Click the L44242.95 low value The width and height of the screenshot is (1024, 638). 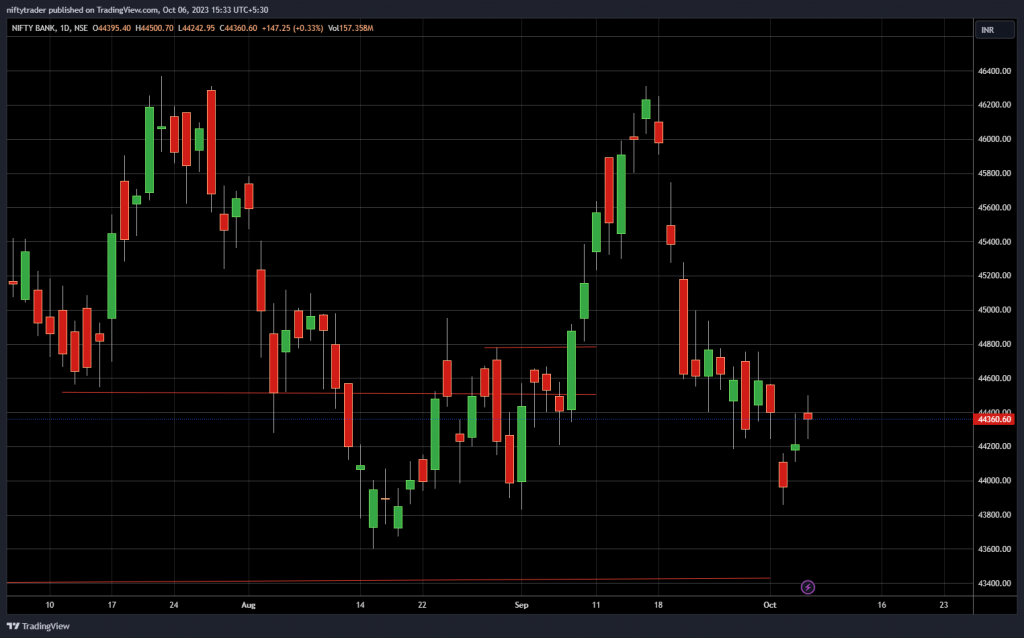pyautogui.click(x=196, y=28)
